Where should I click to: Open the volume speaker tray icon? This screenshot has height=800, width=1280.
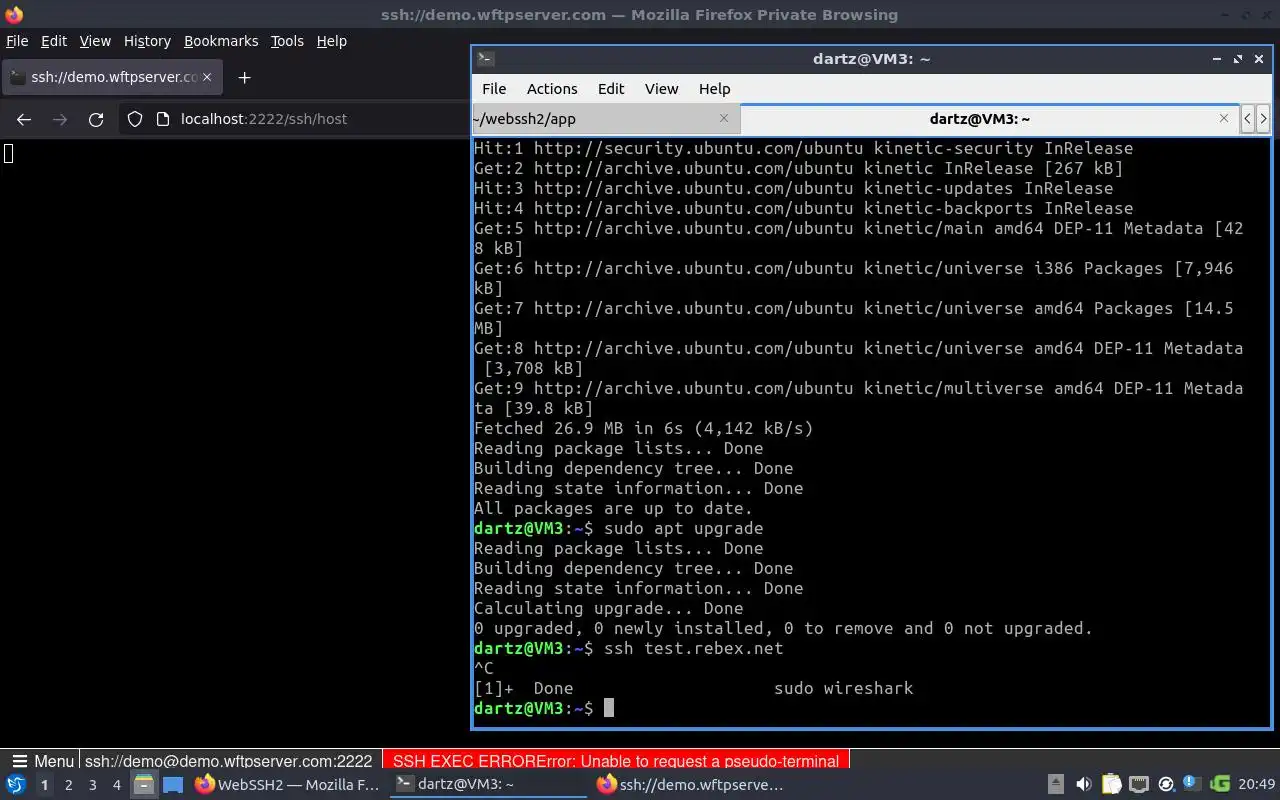1083,785
